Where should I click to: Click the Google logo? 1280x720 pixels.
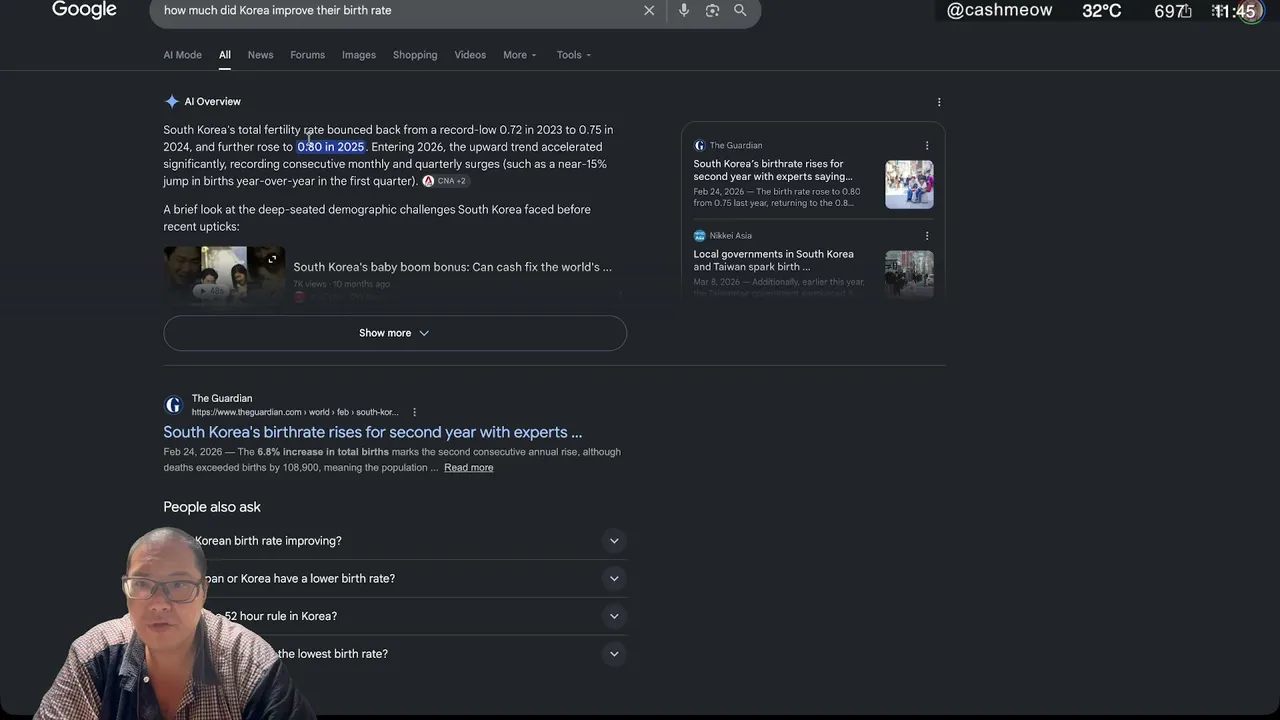click(84, 10)
